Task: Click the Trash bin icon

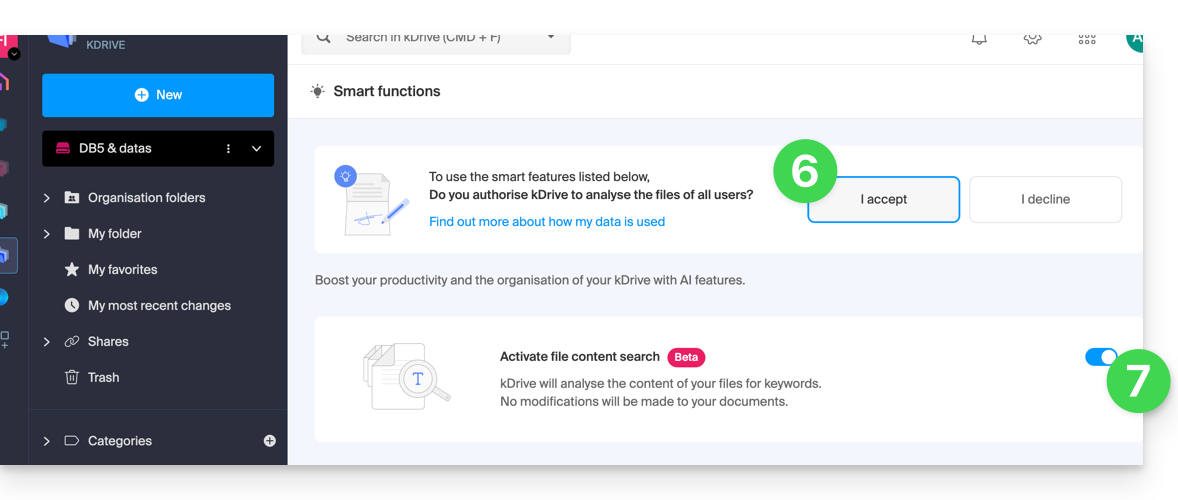Action: 71,377
